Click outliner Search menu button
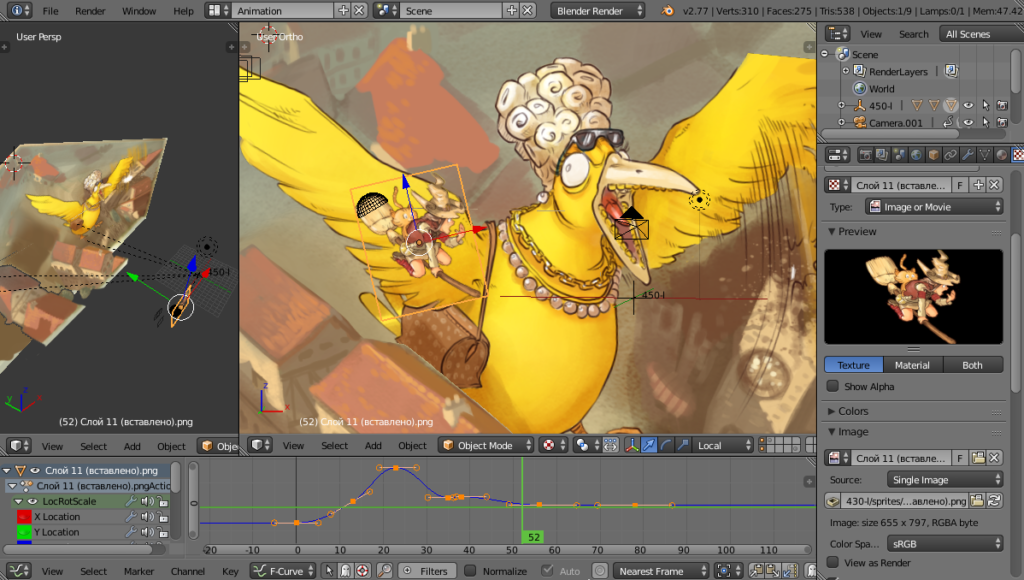The width and height of the screenshot is (1024, 580). [x=914, y=34]
